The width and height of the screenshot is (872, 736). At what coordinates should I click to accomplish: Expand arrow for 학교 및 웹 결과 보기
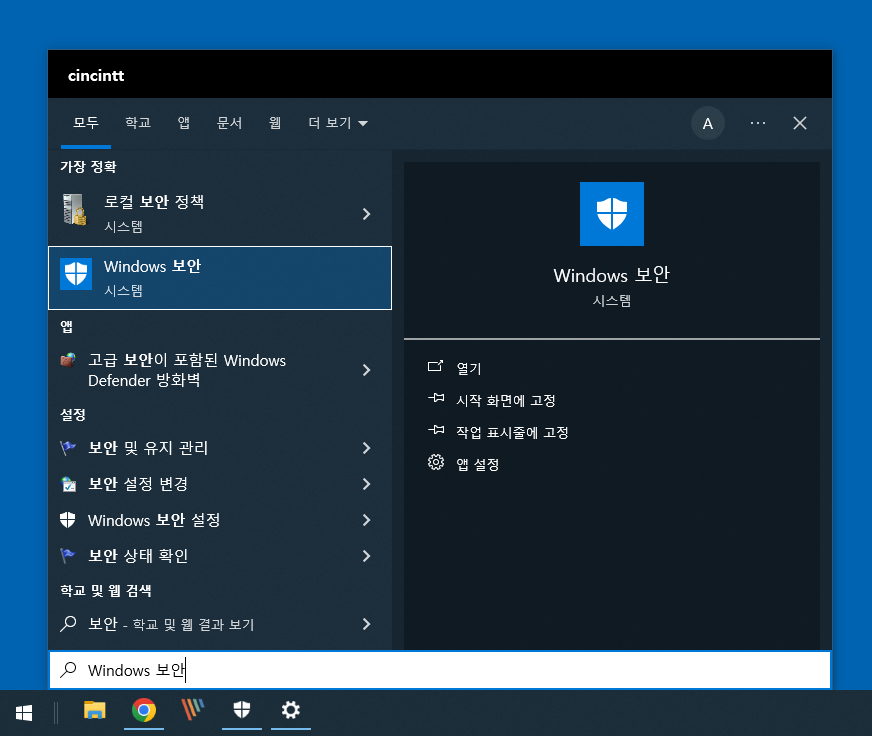click(x=366, y=624)
